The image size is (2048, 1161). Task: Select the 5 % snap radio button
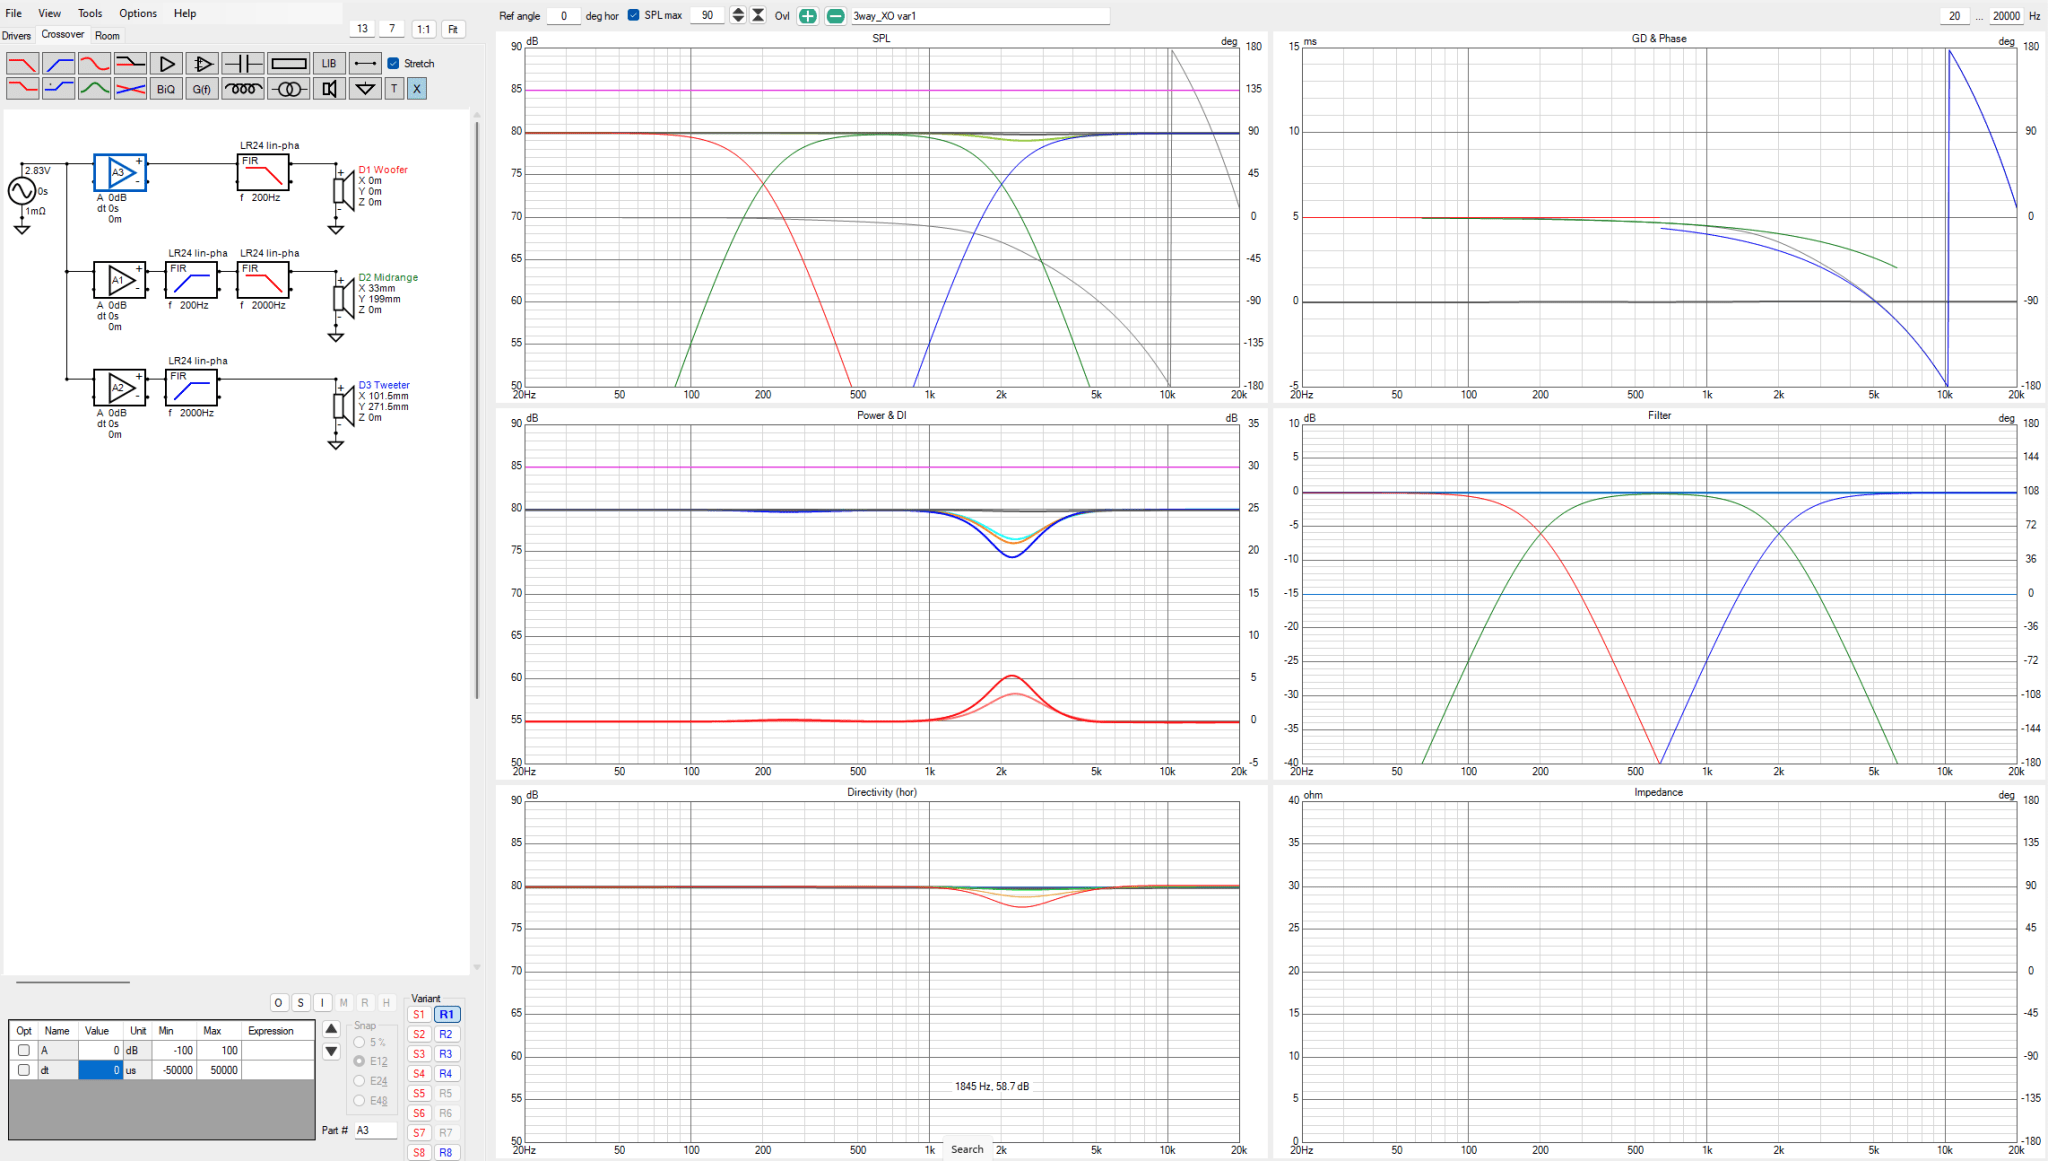(x=359, y=1042)
